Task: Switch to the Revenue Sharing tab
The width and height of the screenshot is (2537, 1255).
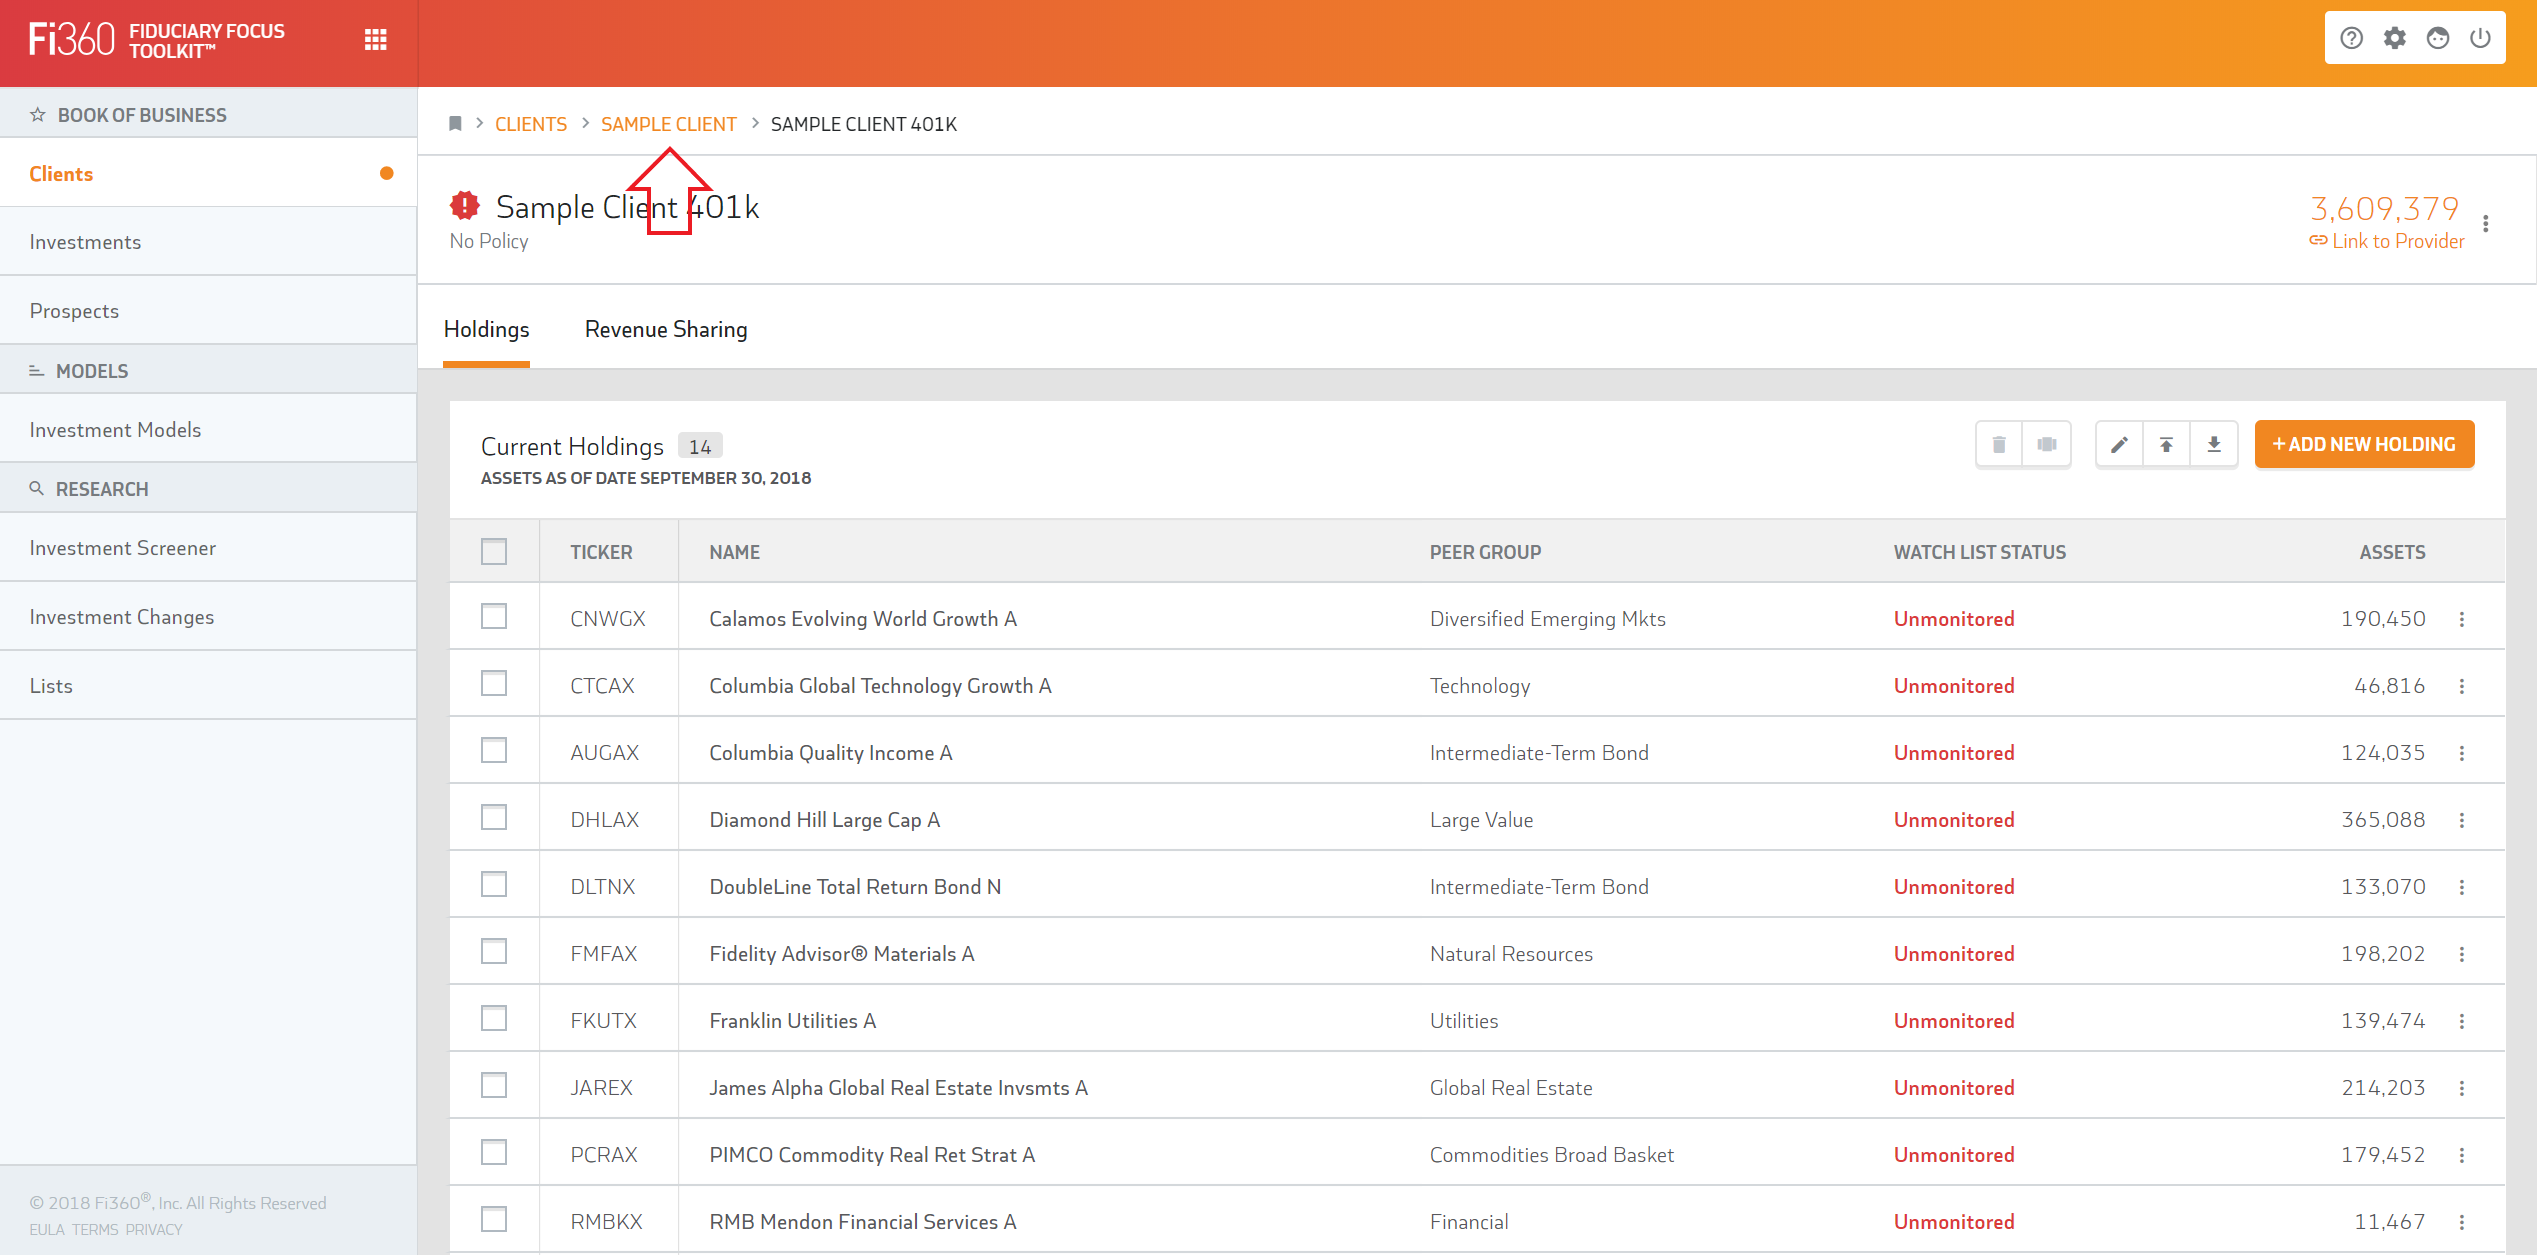Action: tap(666, 329)
